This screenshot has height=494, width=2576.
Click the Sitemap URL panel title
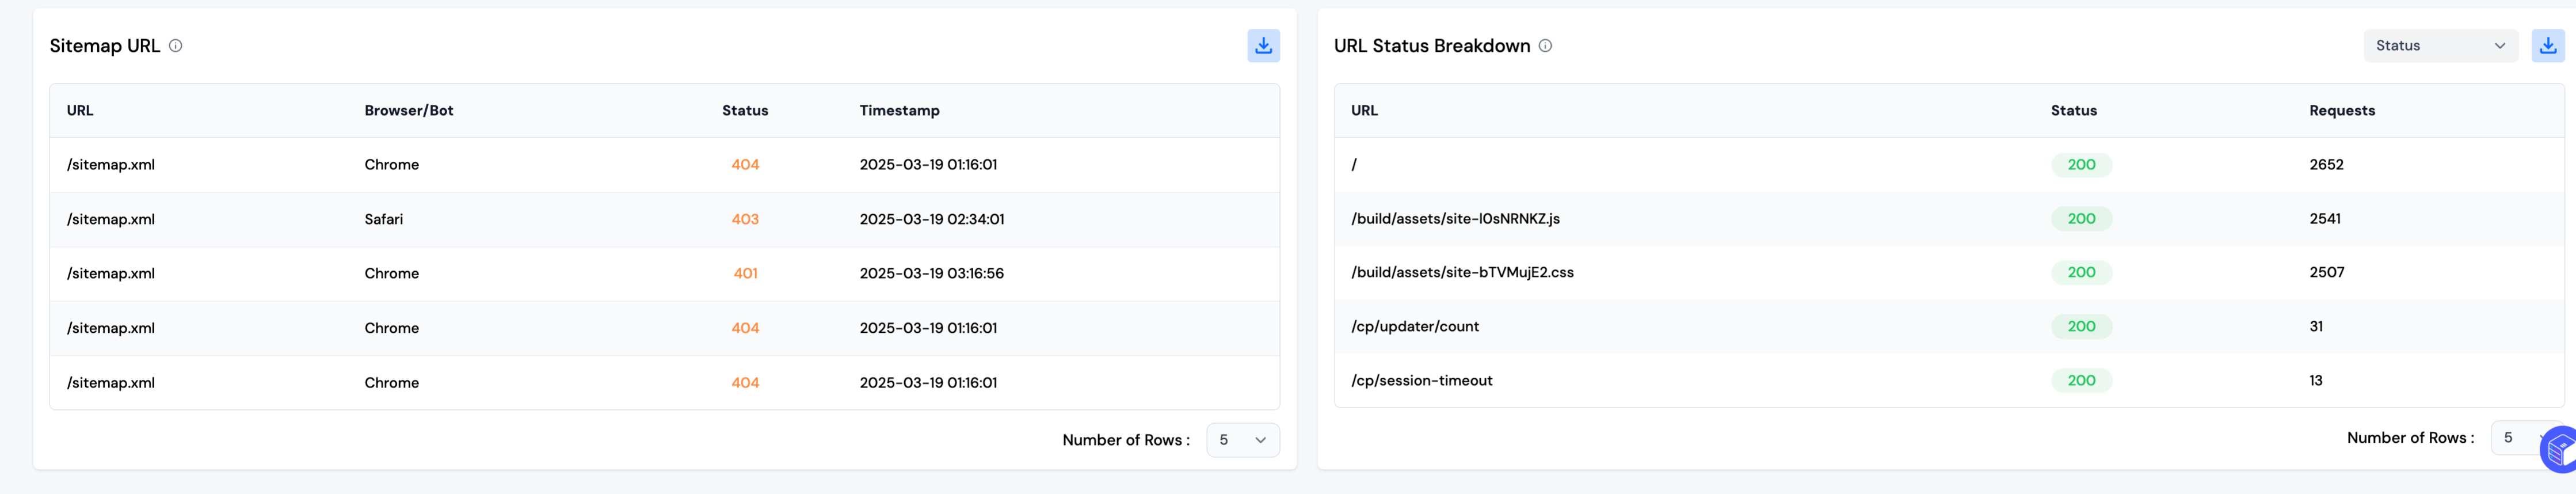tap(105, 46)
